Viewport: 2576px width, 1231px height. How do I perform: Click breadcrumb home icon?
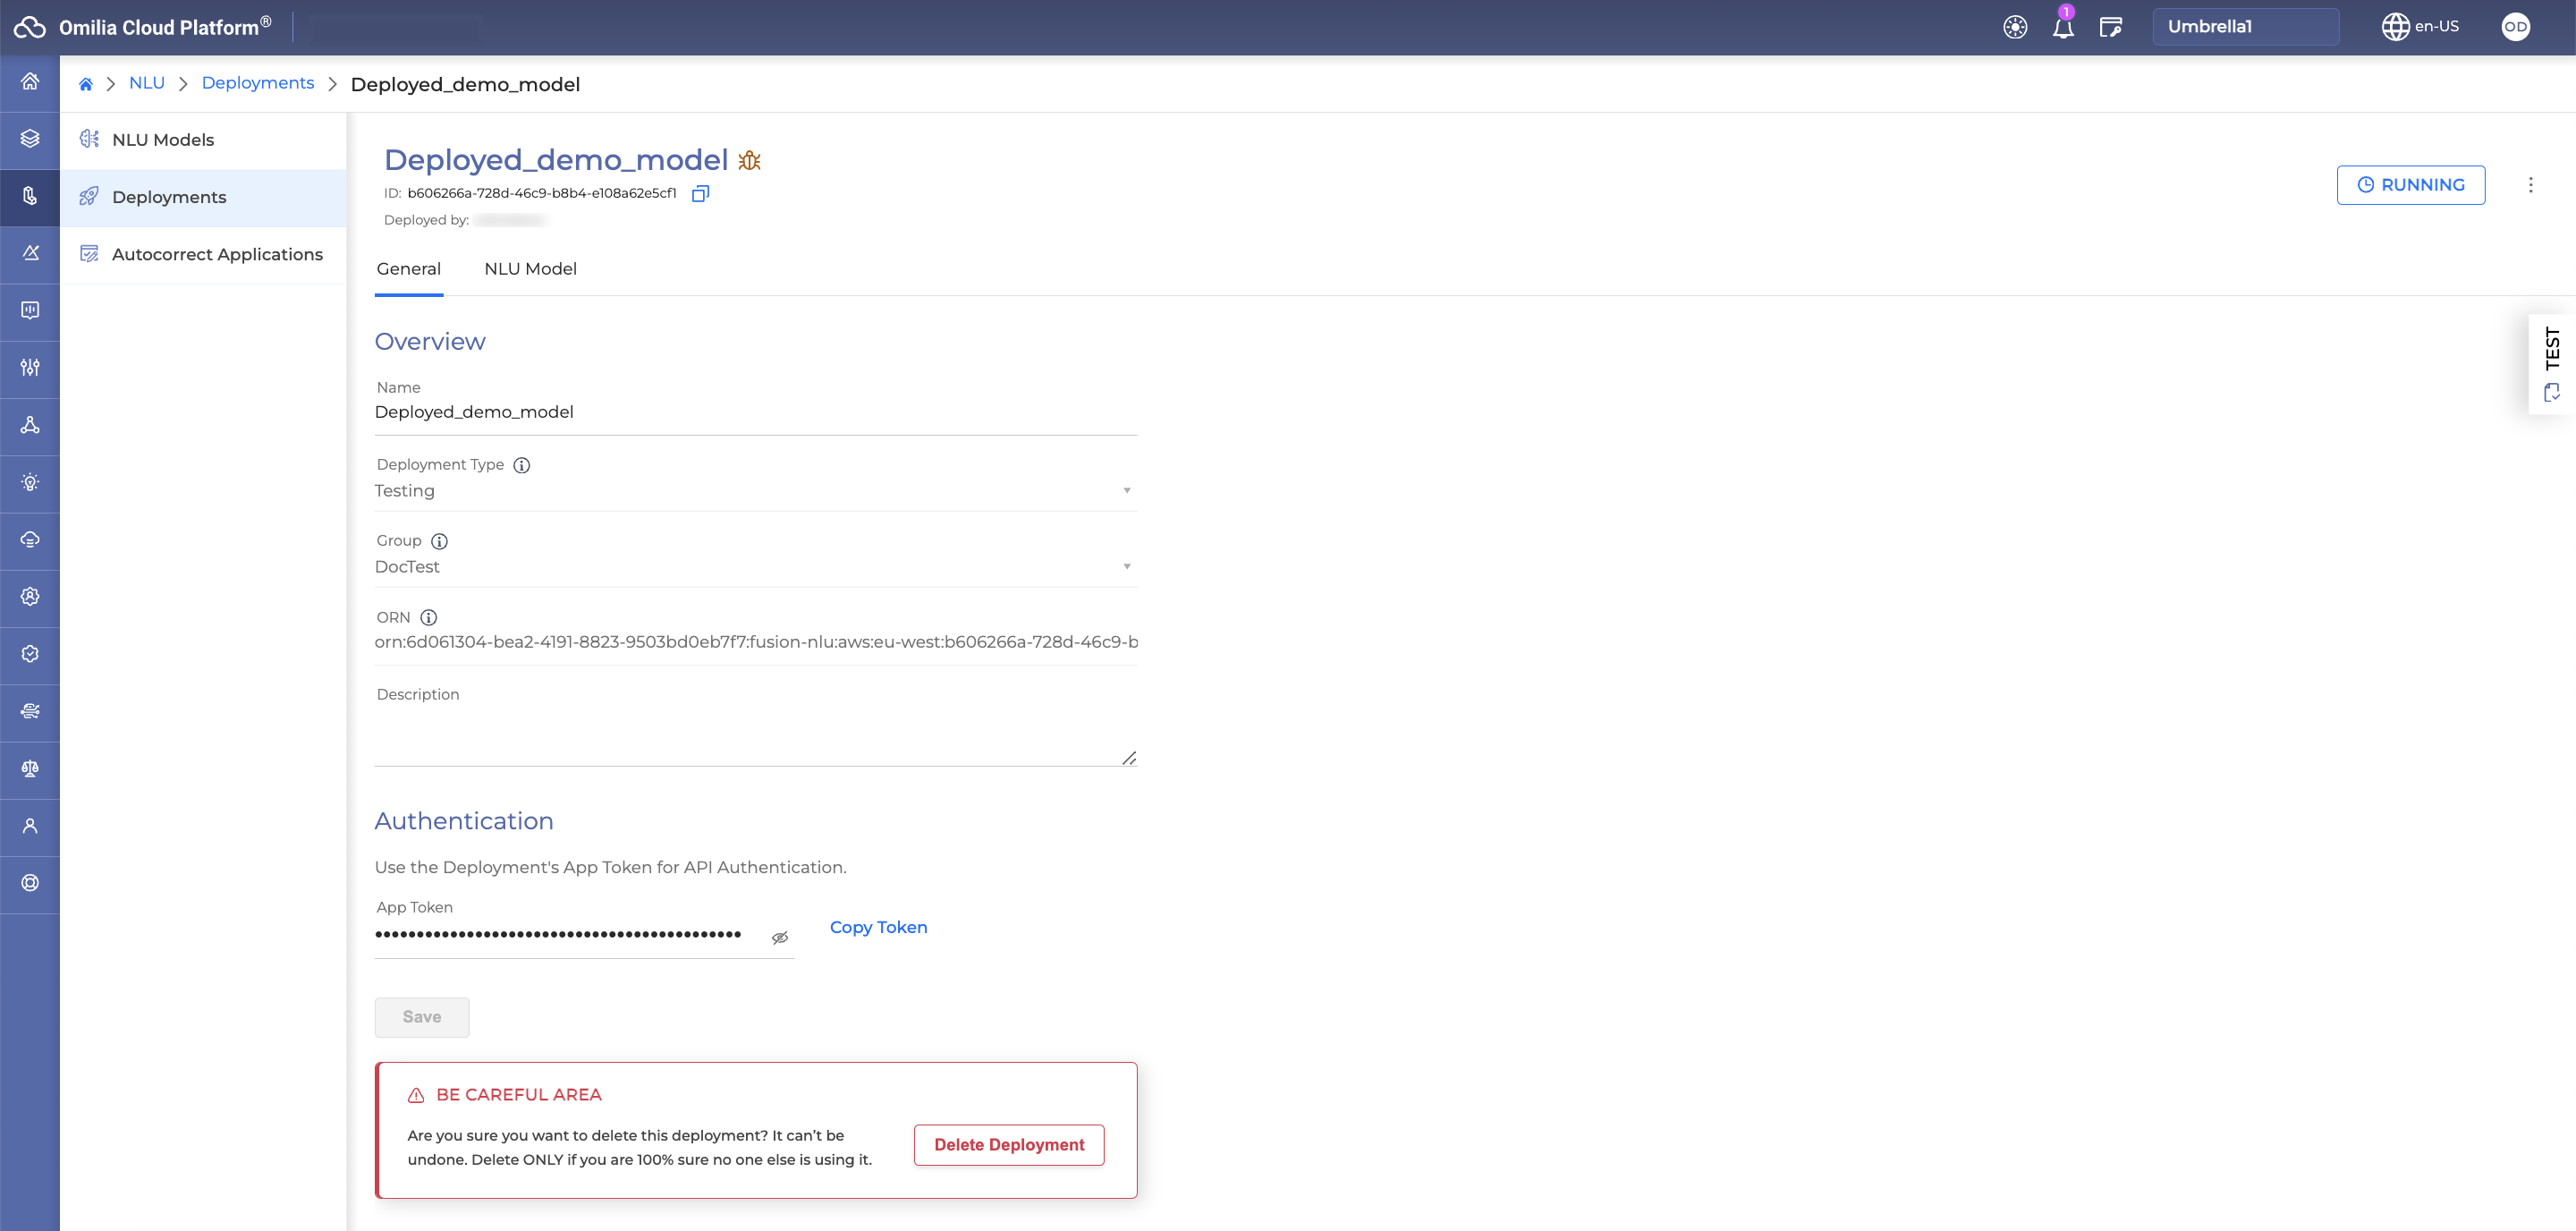[x=86, y=84]
